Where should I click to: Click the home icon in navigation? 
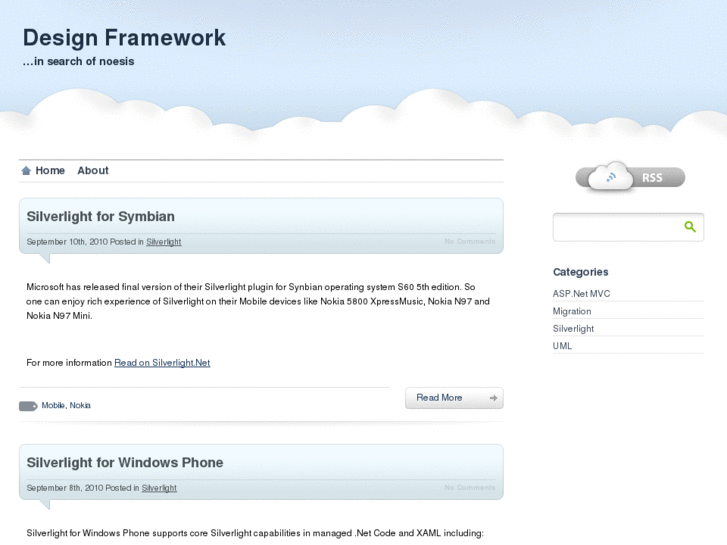pyautogui.click(x=26, y=171)
